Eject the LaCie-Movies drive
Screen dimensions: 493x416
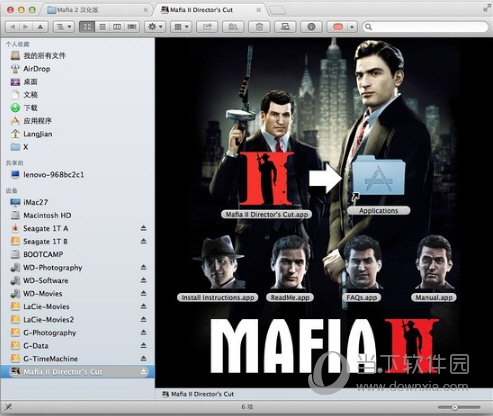pyautogui.click(x=143, y=306)
